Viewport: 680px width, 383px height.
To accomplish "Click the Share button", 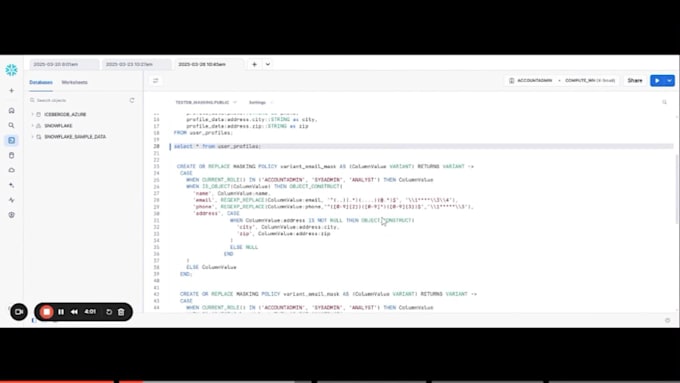I will coord(635,81).
